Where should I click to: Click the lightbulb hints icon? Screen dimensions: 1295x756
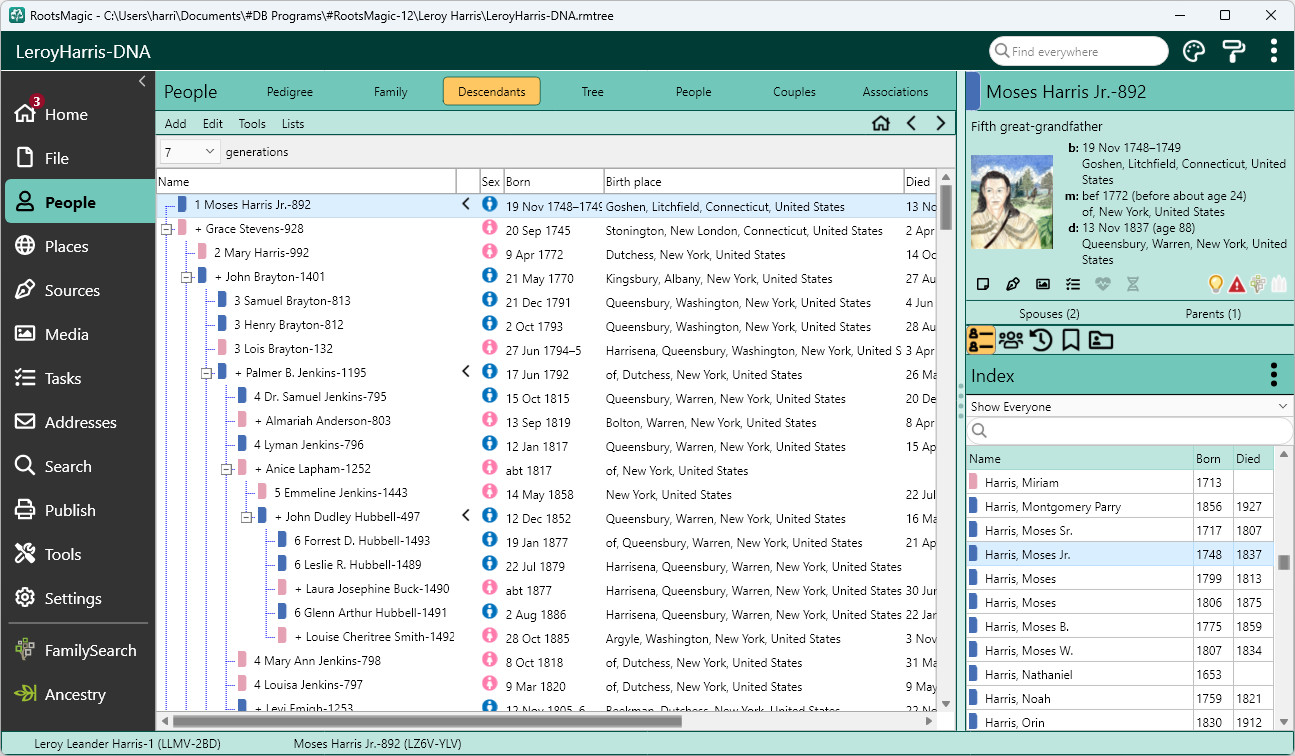(x=1216, y=284)
